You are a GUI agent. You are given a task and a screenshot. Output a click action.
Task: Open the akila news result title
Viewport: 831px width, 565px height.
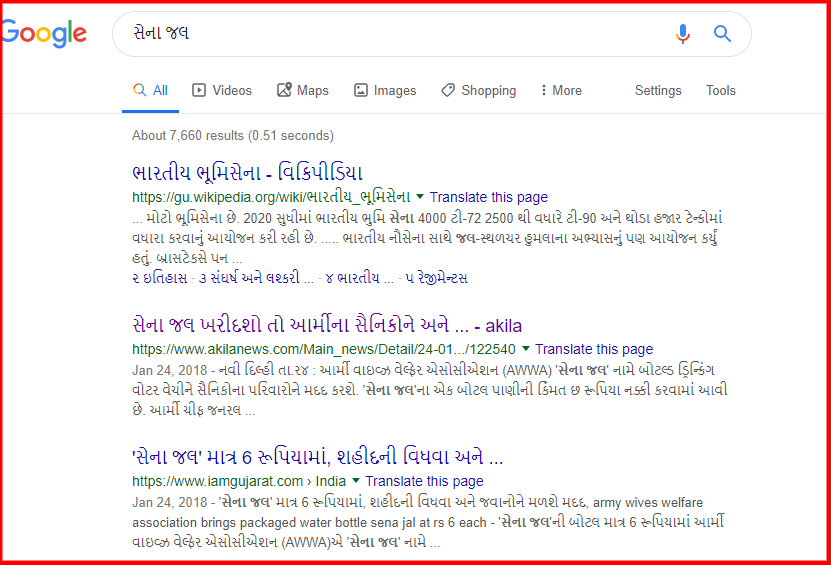pyautogui.click(x=327, y=325)
